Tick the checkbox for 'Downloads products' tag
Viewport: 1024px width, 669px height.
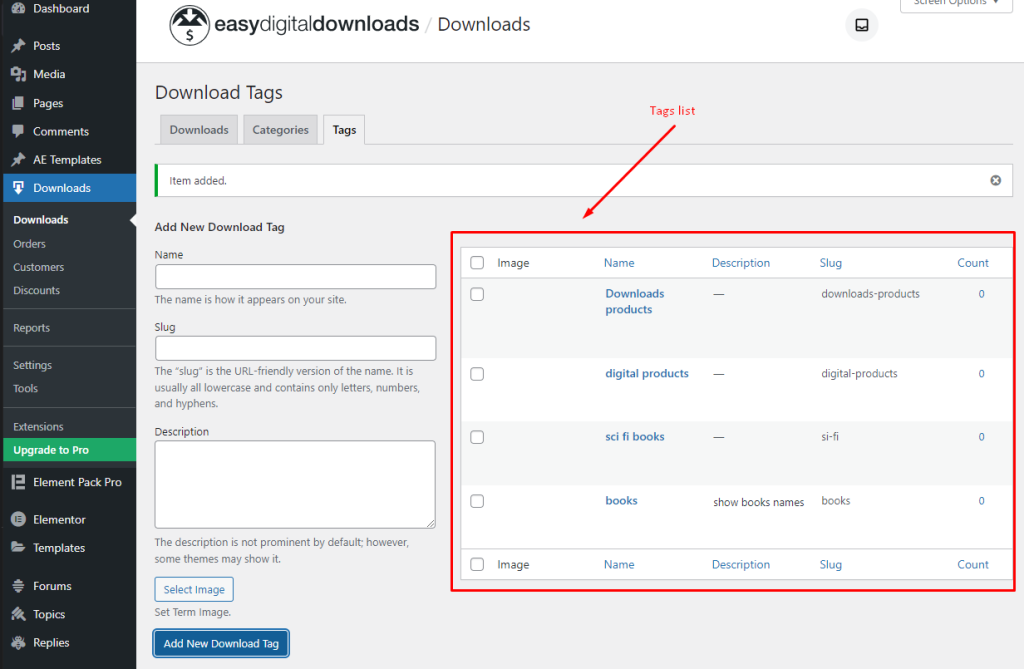[477, 294]
